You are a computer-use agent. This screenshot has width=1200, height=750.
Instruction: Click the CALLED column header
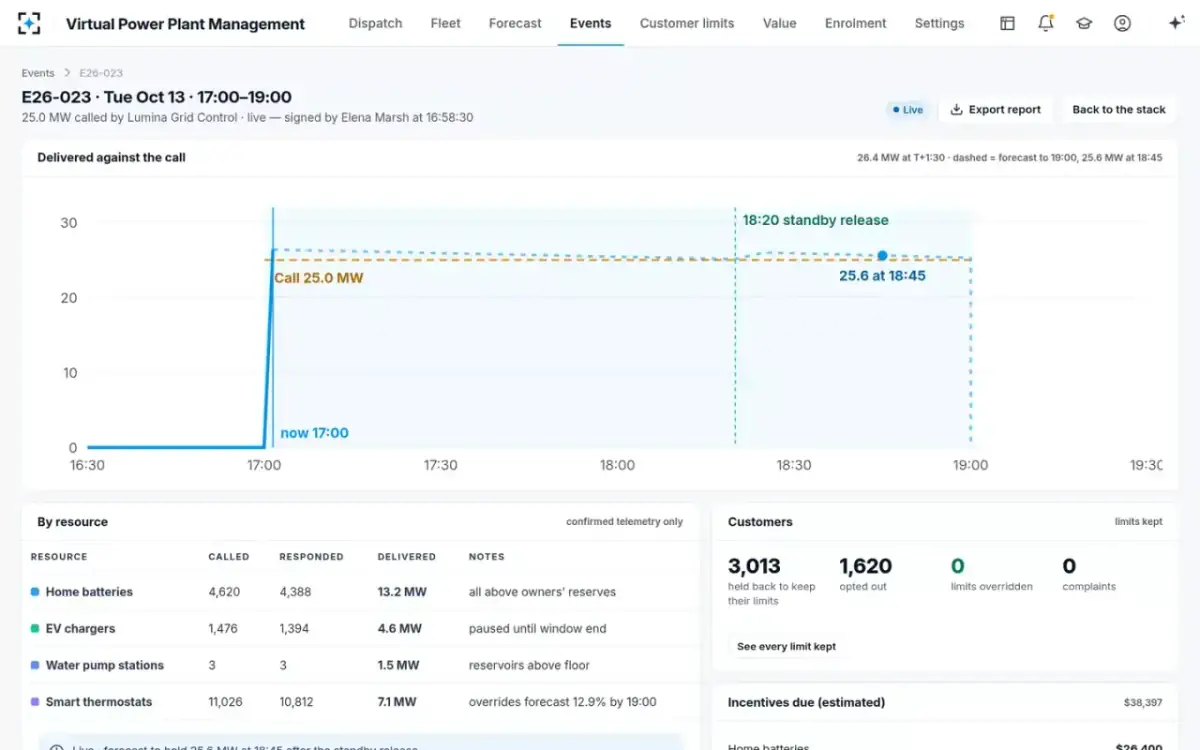click(x=229, y=557)
